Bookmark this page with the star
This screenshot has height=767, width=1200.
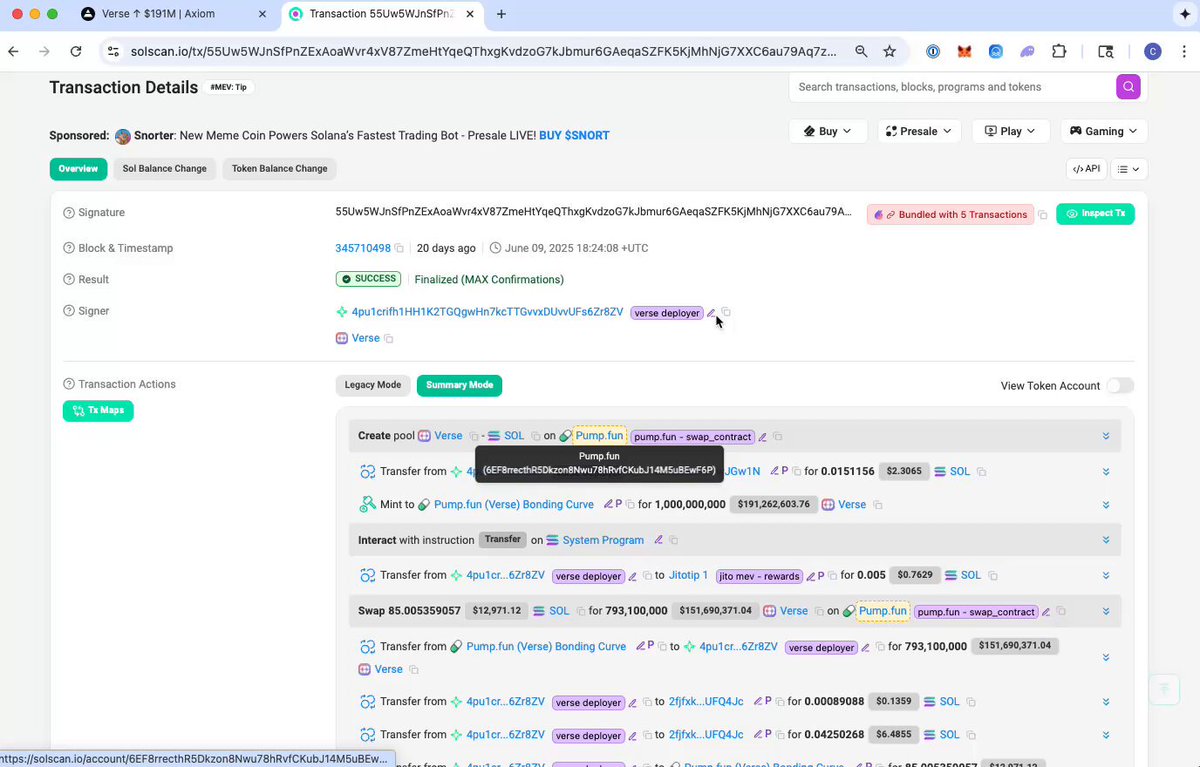(x=889, y=51)
